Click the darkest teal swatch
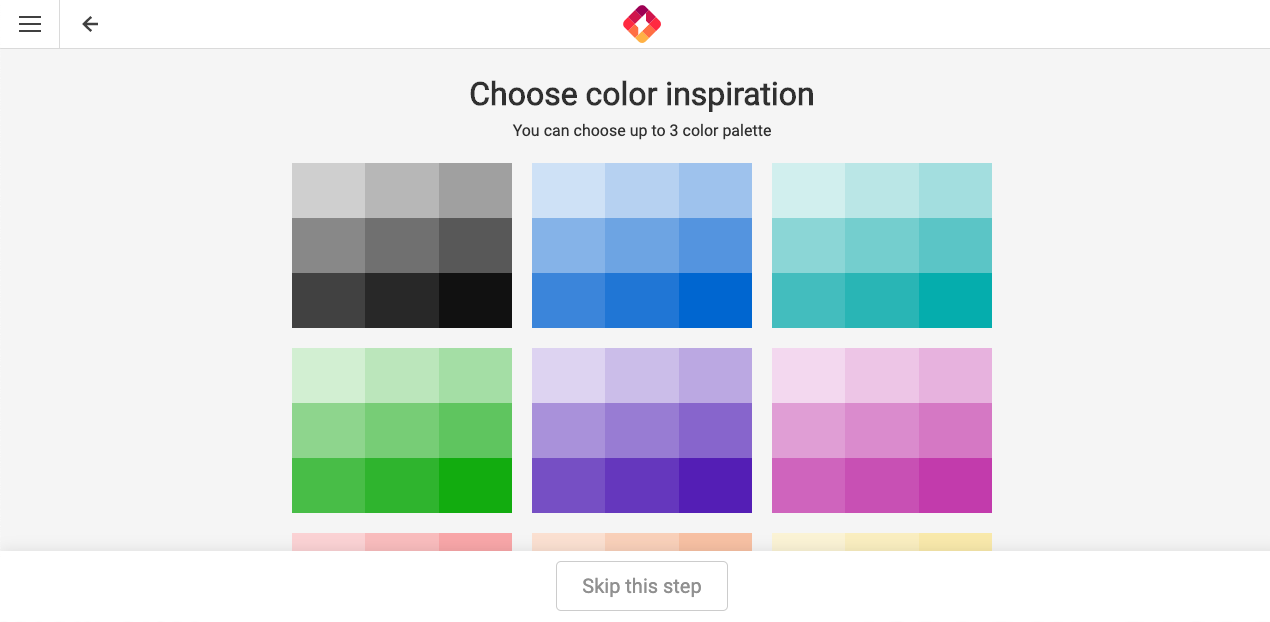Screen dimensions: 1270x622 pos(956,300)
